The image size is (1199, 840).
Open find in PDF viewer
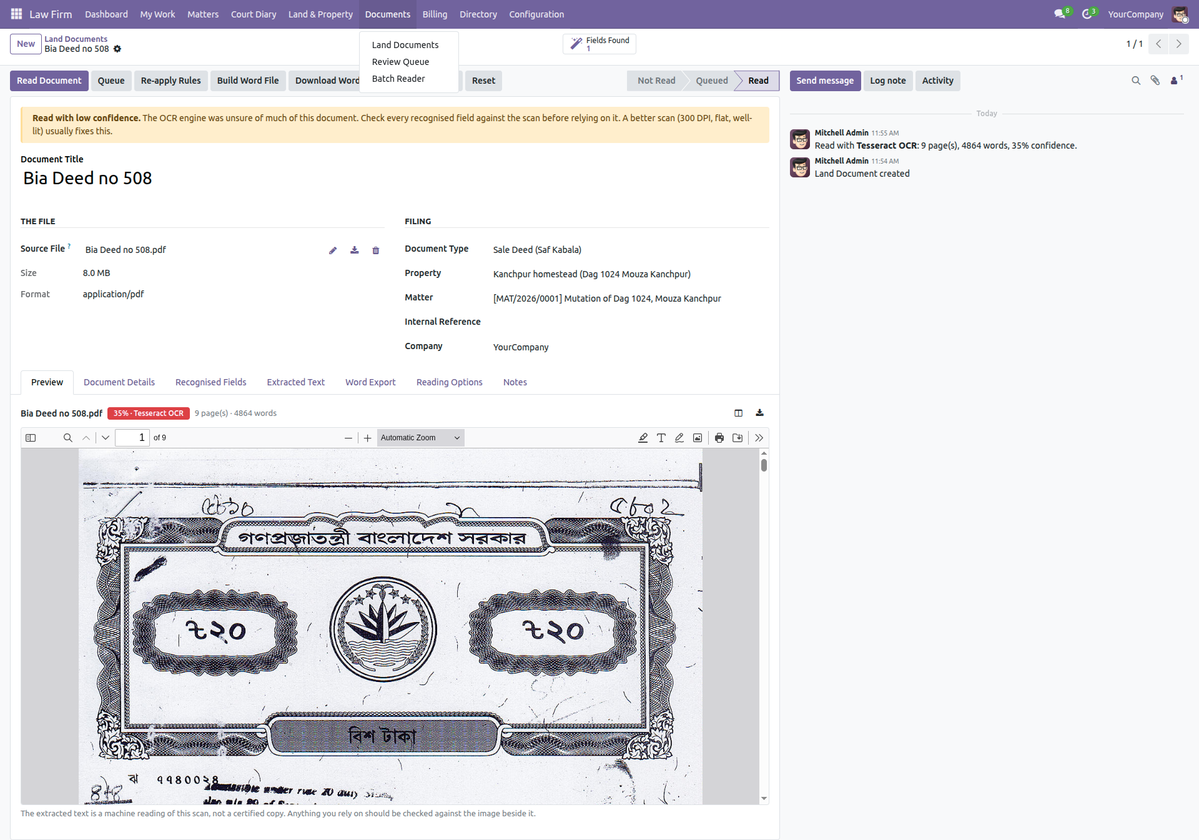click(67, 438)
